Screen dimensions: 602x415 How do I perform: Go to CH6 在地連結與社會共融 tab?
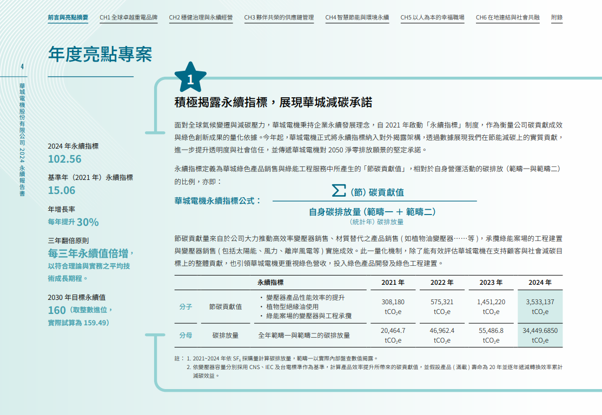pos(508,18)
